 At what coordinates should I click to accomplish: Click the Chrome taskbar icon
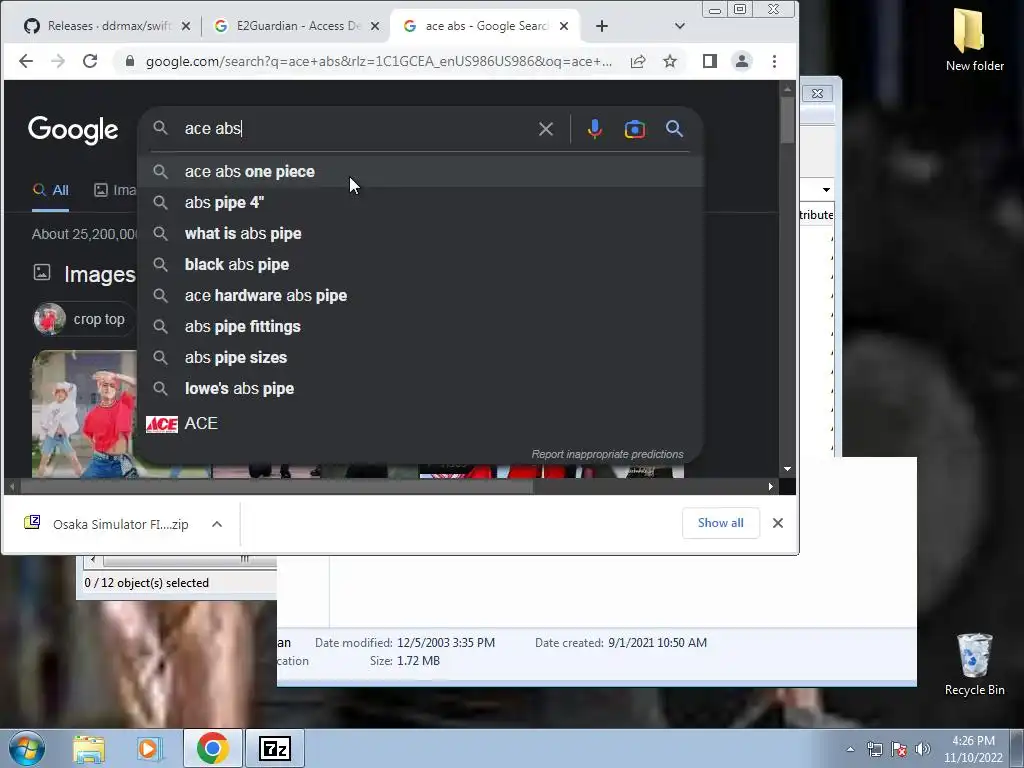(212, 748)
